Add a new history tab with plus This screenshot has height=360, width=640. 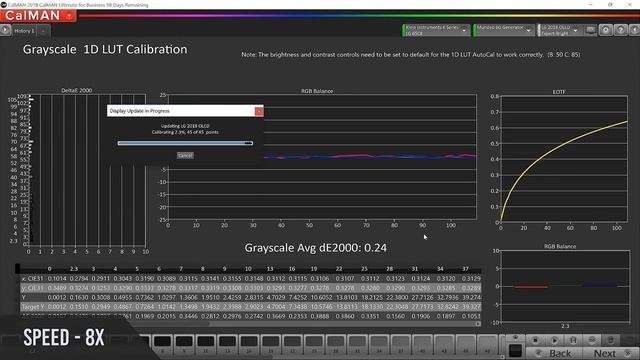pos(43,31)
